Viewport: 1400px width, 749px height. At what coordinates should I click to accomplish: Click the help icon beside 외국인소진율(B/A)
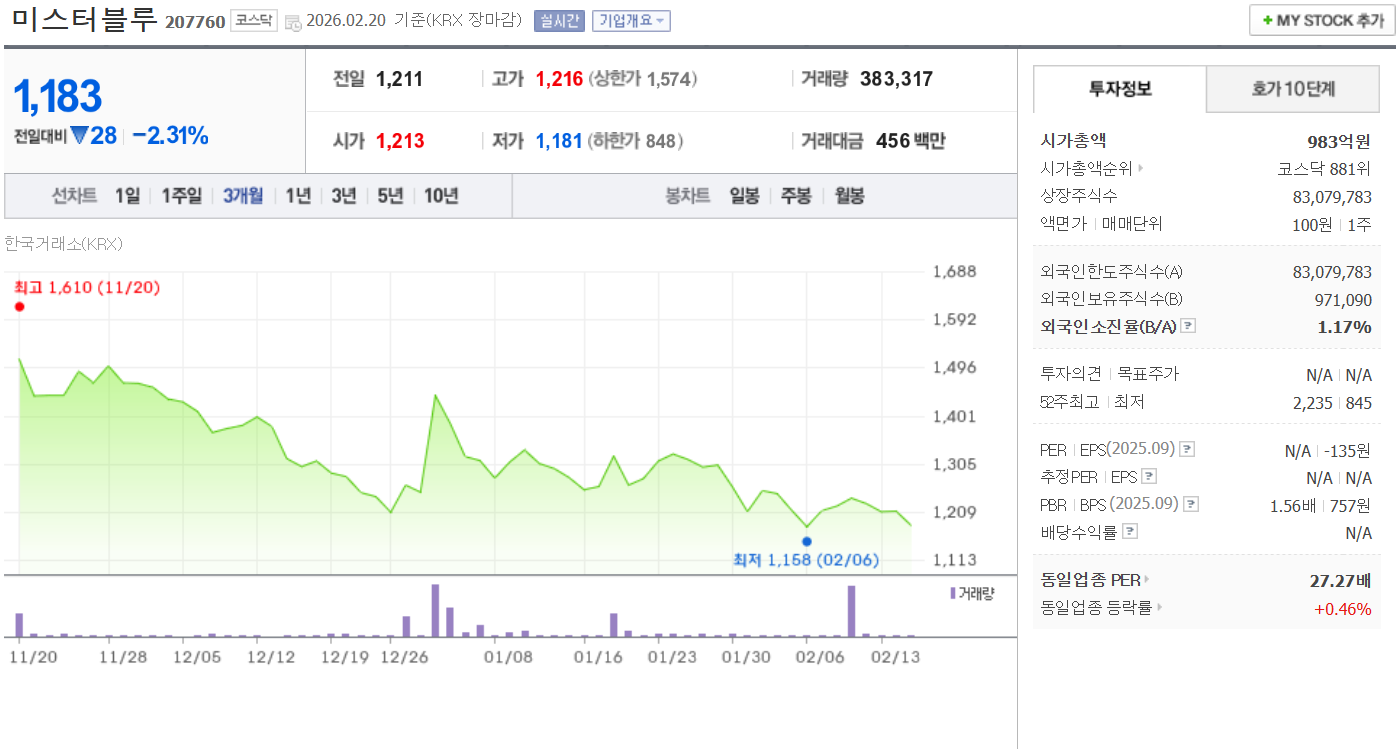point(1188,326)
